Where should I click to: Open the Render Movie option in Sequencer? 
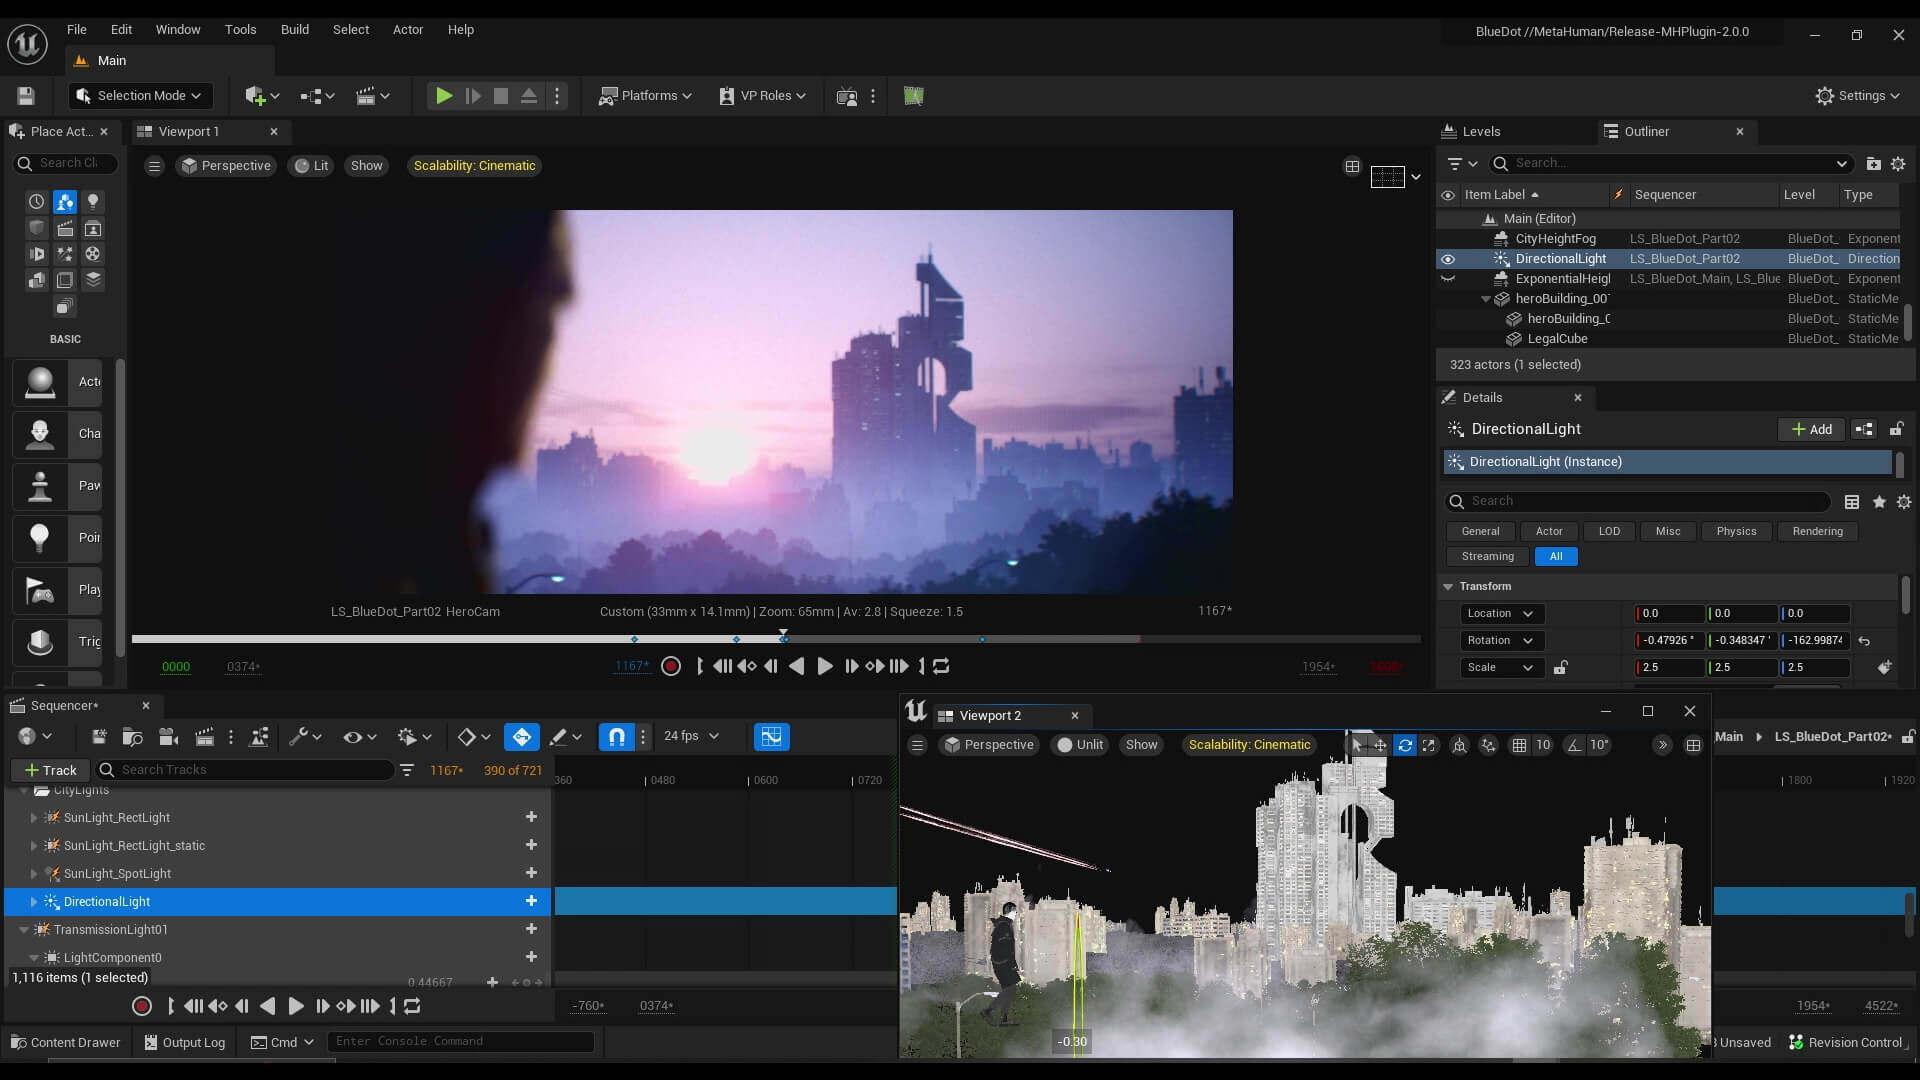pyautogui.click(x=204, y=737)
